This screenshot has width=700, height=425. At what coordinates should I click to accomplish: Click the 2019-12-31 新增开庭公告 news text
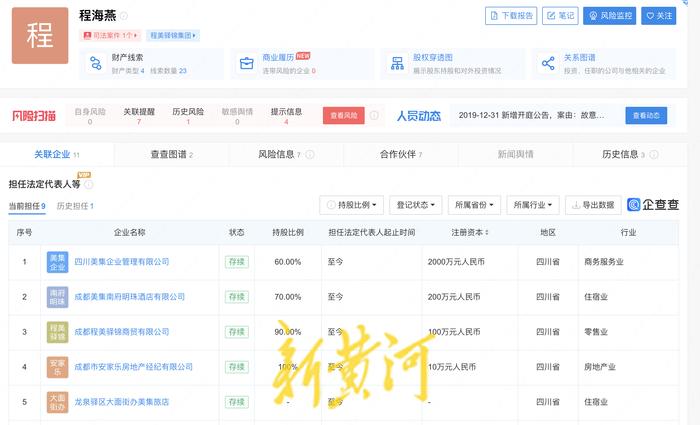click(531, 116)
